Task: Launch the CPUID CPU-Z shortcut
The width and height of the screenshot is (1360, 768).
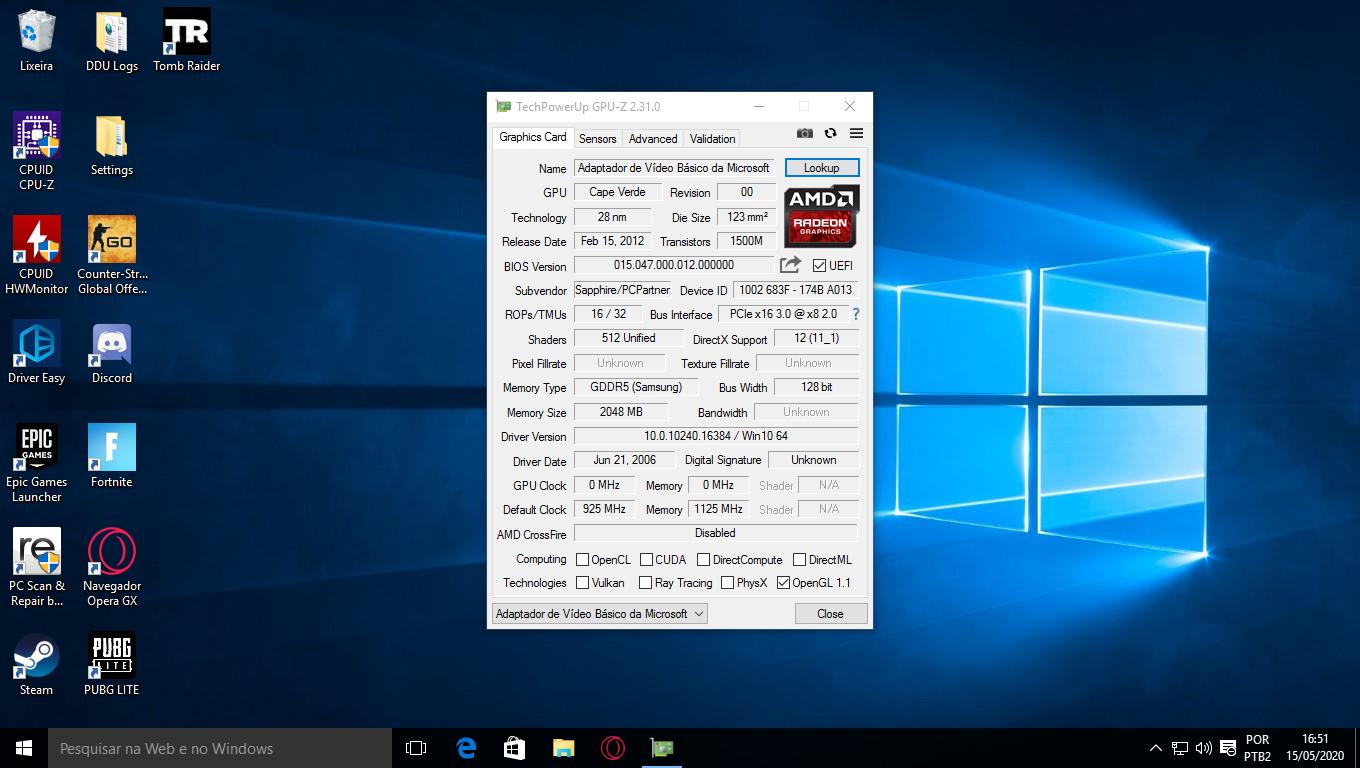Action: pyautogui.click(x=36, y=151)
